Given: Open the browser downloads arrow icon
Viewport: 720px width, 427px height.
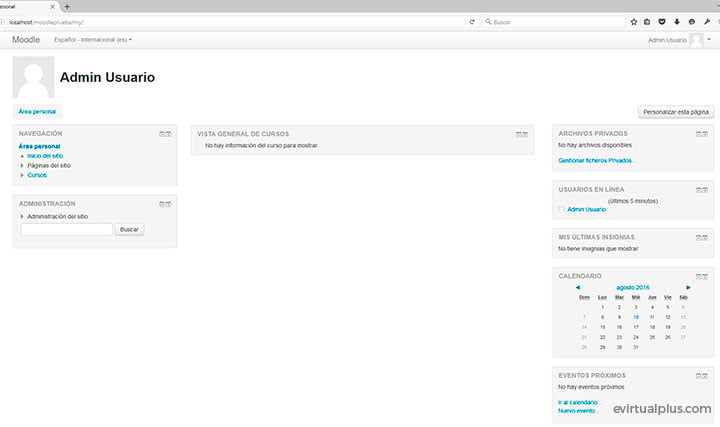Looking at the screenshot, I should click(676, 21).
